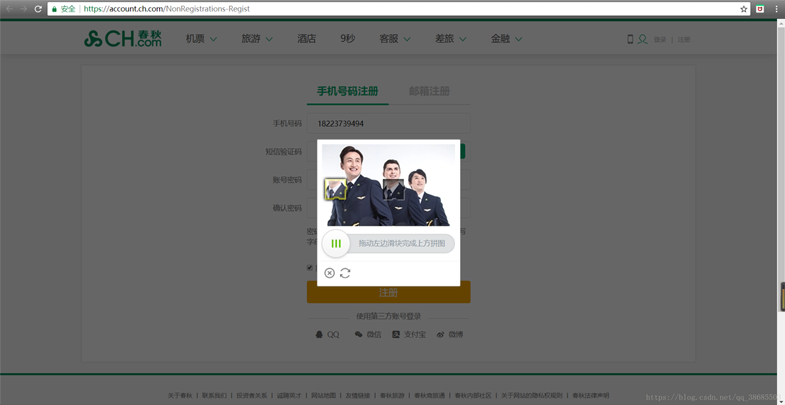Switch to the 邮箱注册 tab
The image size is (785, 405).
(x=429, y=91)
